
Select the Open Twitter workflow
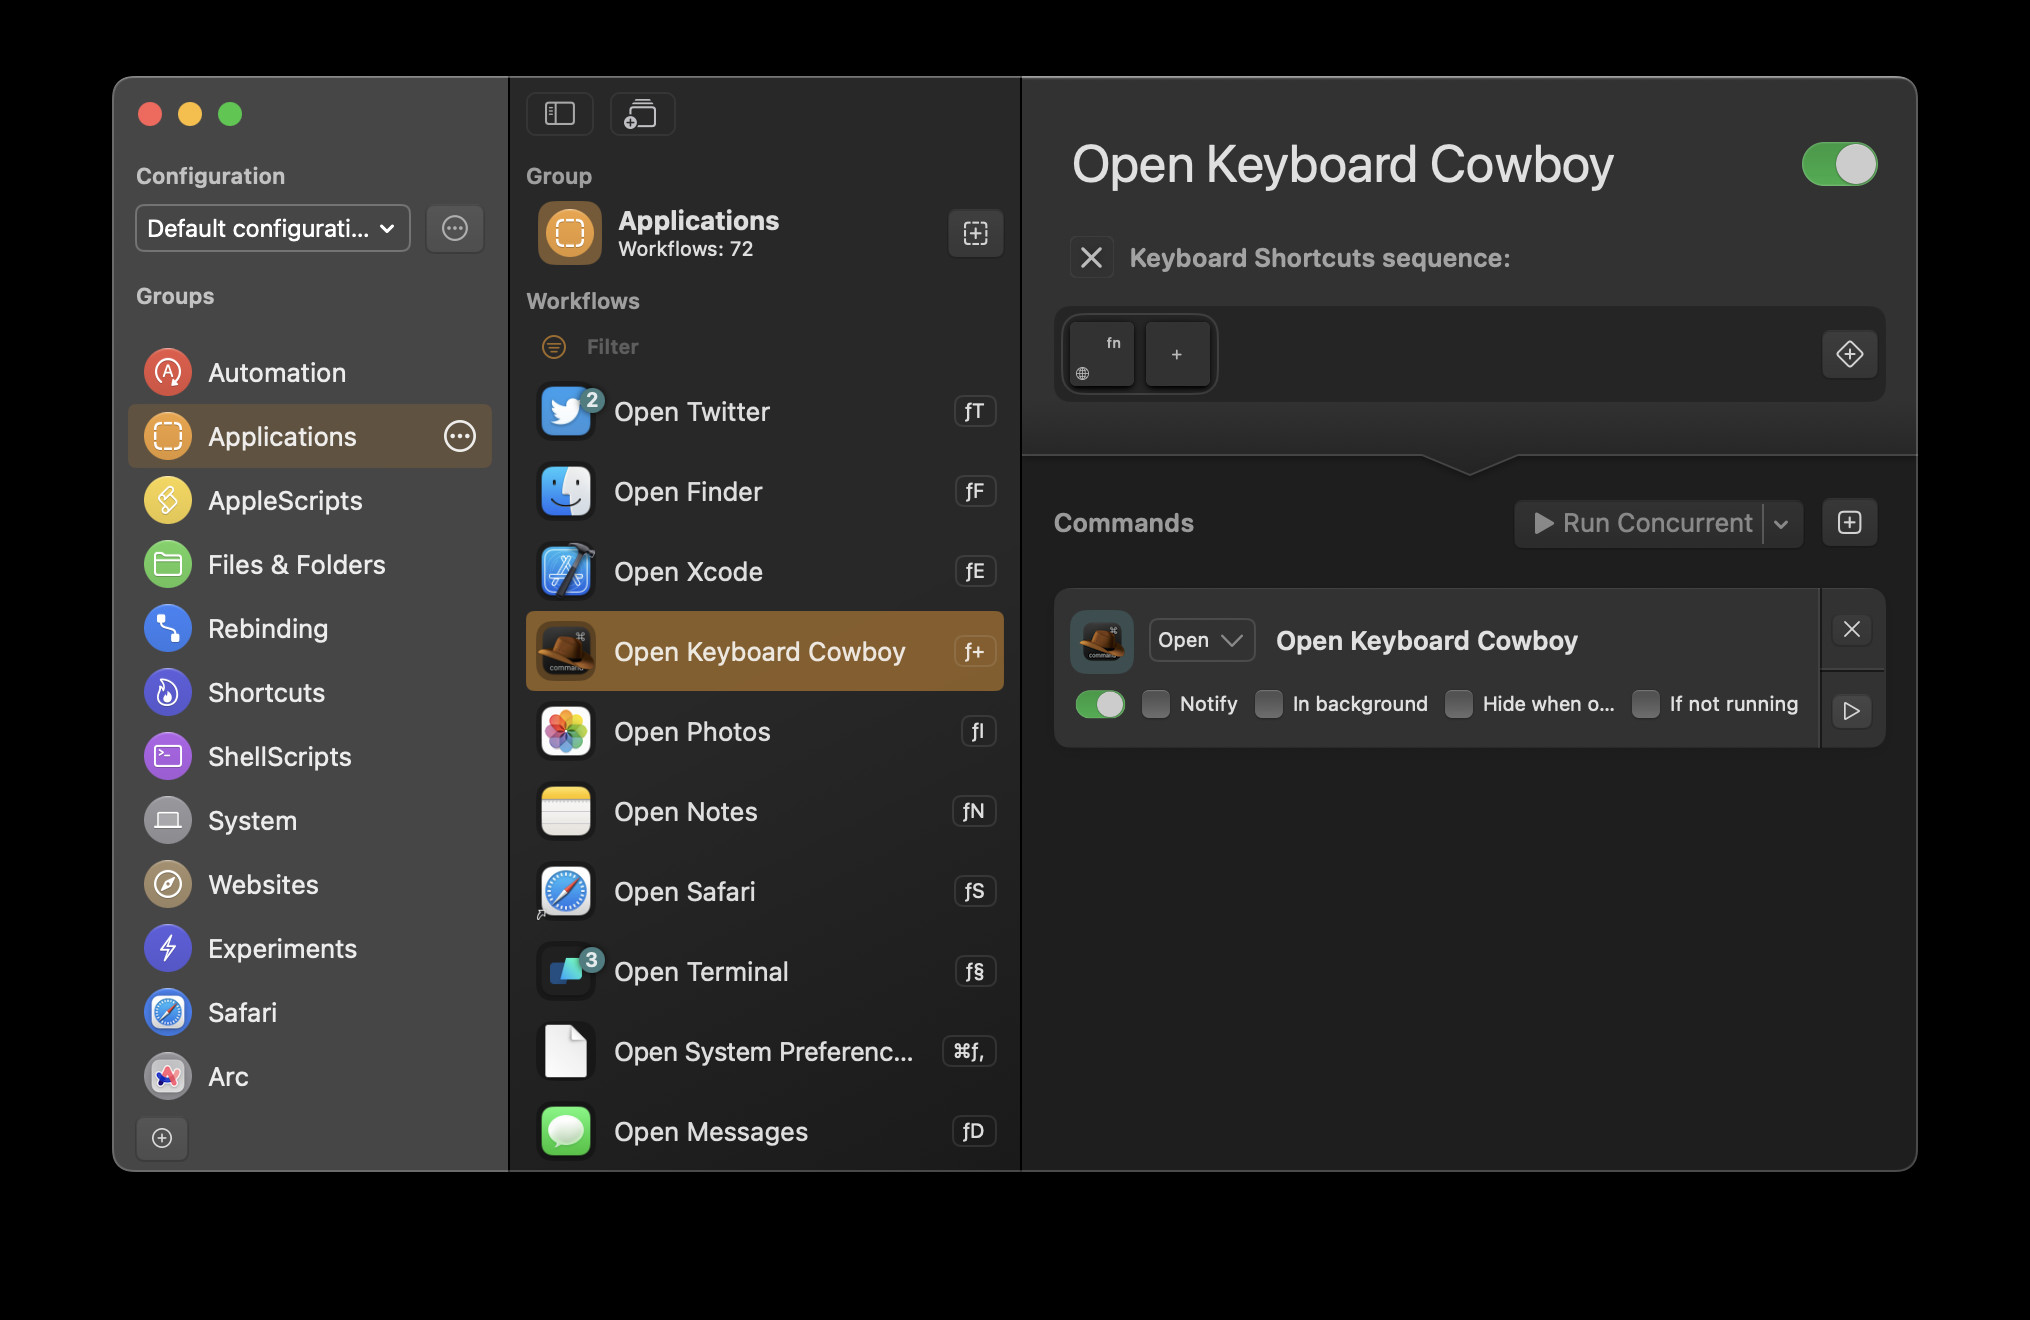(x=765, y=412)
